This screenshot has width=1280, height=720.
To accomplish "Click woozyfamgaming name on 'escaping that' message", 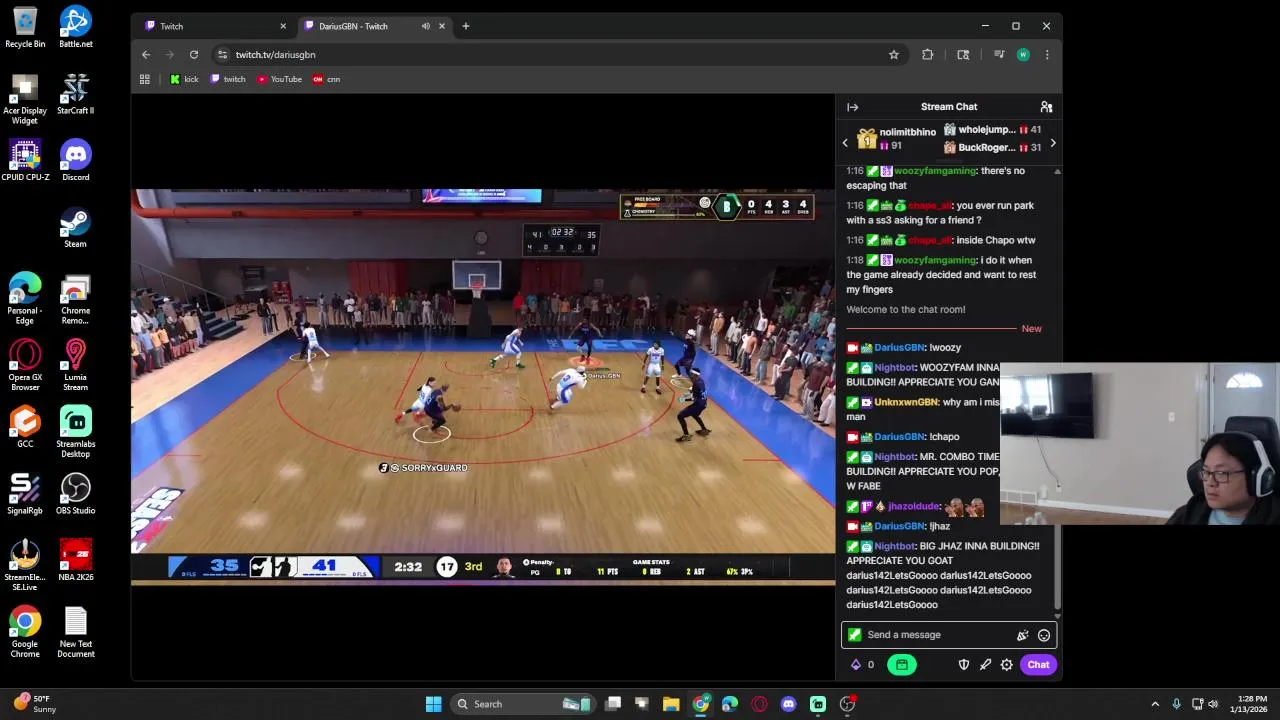I will pyautogui.click(x=934, y=171).
